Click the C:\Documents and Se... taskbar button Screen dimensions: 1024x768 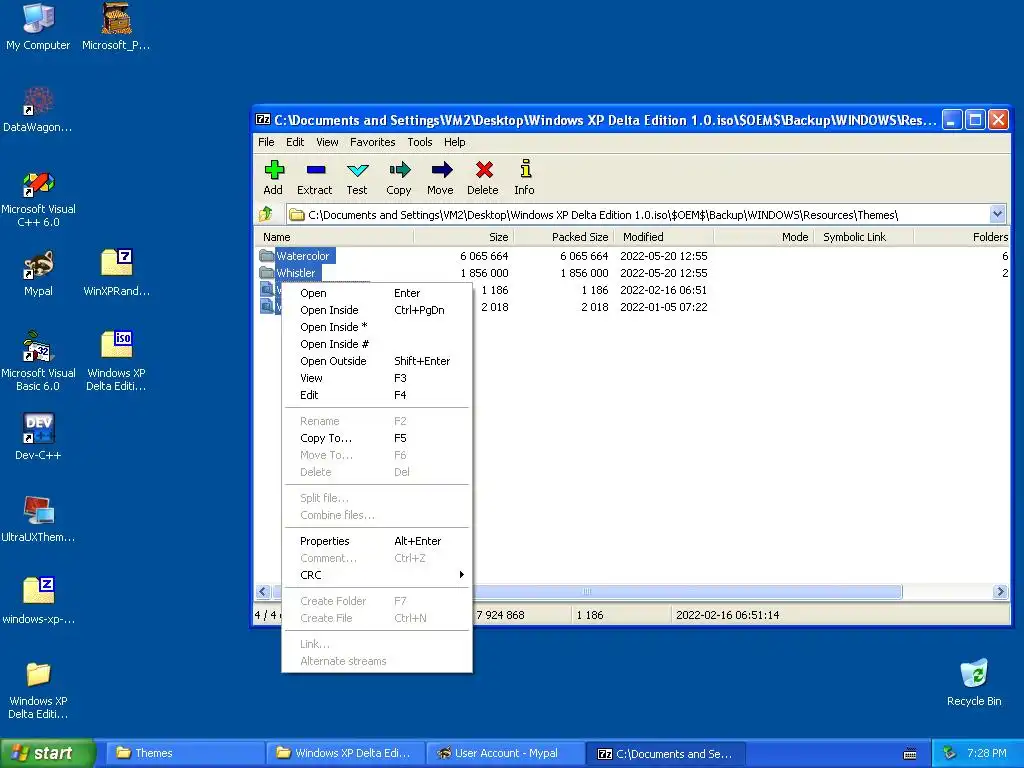[x=665, y=753]
